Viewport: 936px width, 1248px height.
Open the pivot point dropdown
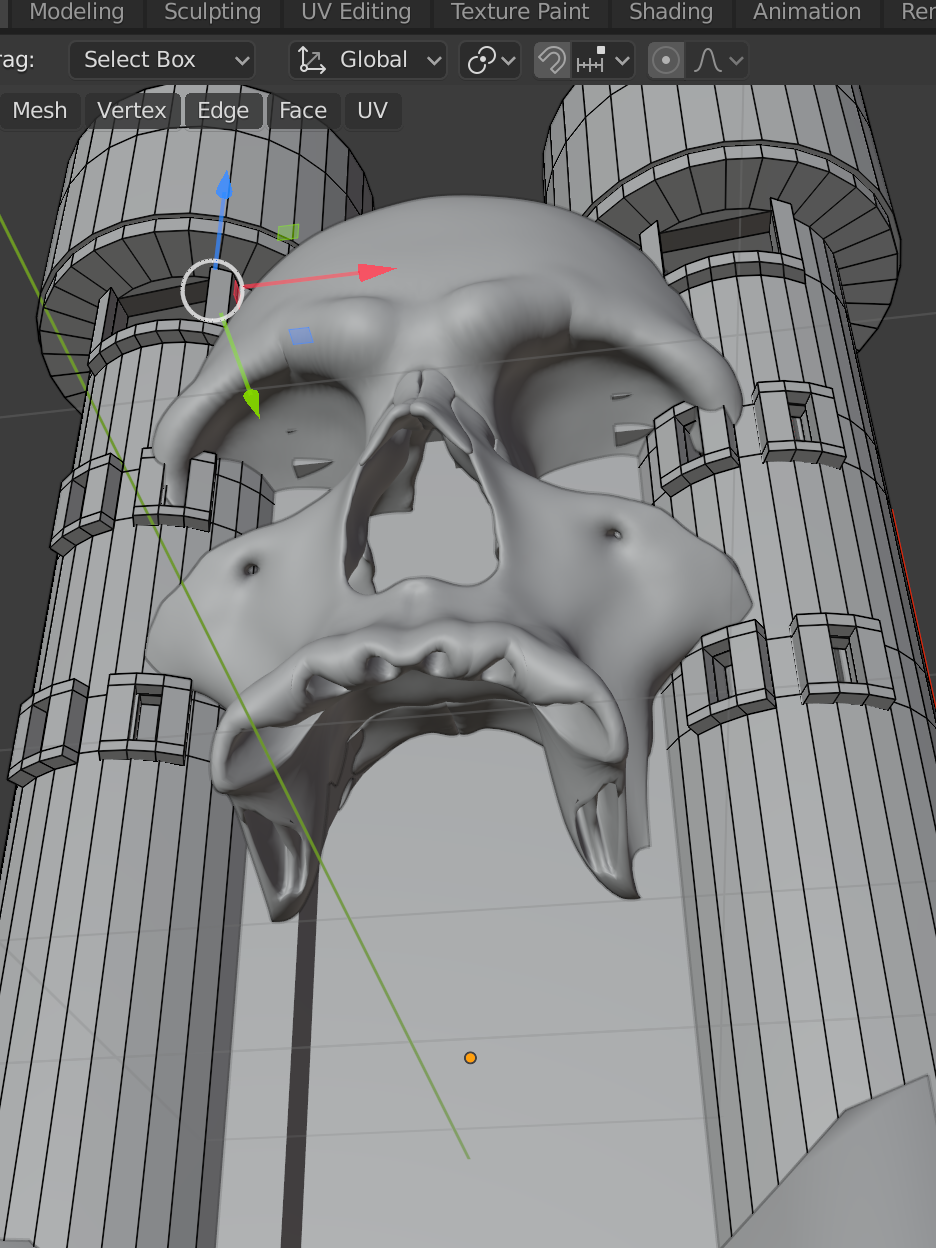click(490, 60)
